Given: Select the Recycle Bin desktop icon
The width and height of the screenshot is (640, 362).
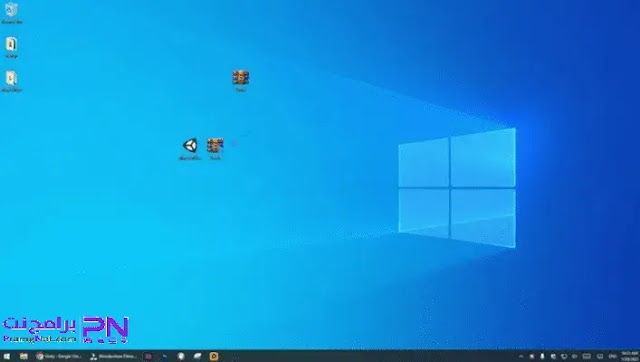Looking at the screenshot, I should pyautogui.click(x=11, y=13).
